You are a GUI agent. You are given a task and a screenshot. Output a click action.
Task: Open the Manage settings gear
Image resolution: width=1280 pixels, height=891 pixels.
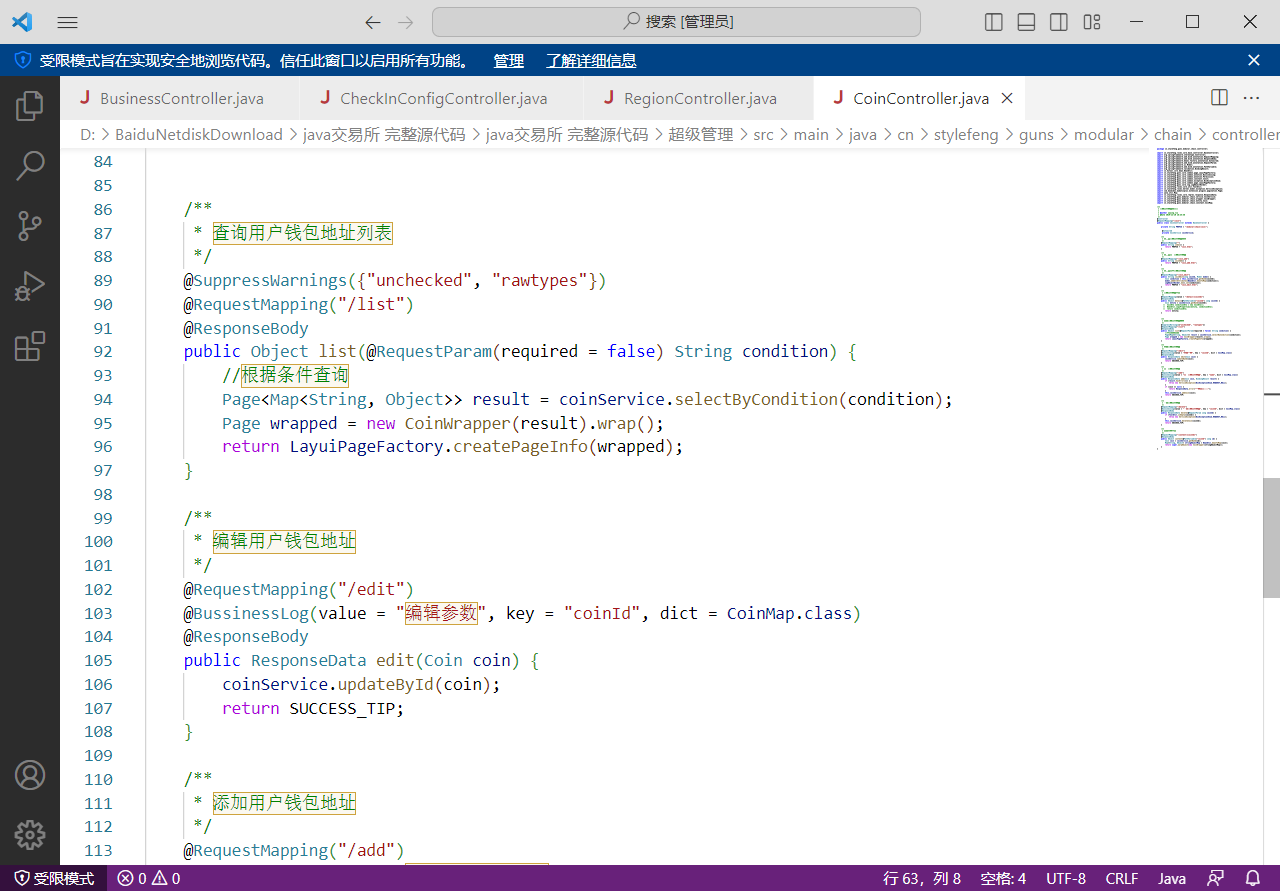click(30, 834)
